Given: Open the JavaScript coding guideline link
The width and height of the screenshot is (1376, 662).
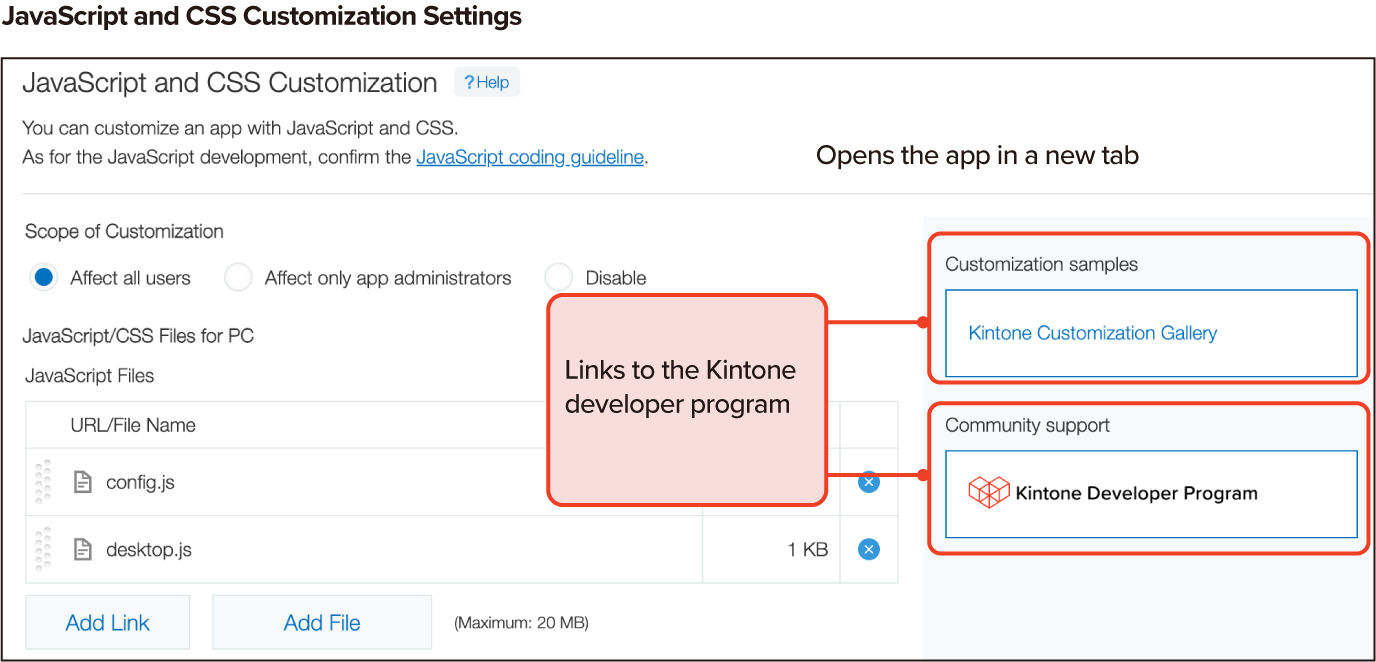Looking at the screenshot, I should point(530,157).
